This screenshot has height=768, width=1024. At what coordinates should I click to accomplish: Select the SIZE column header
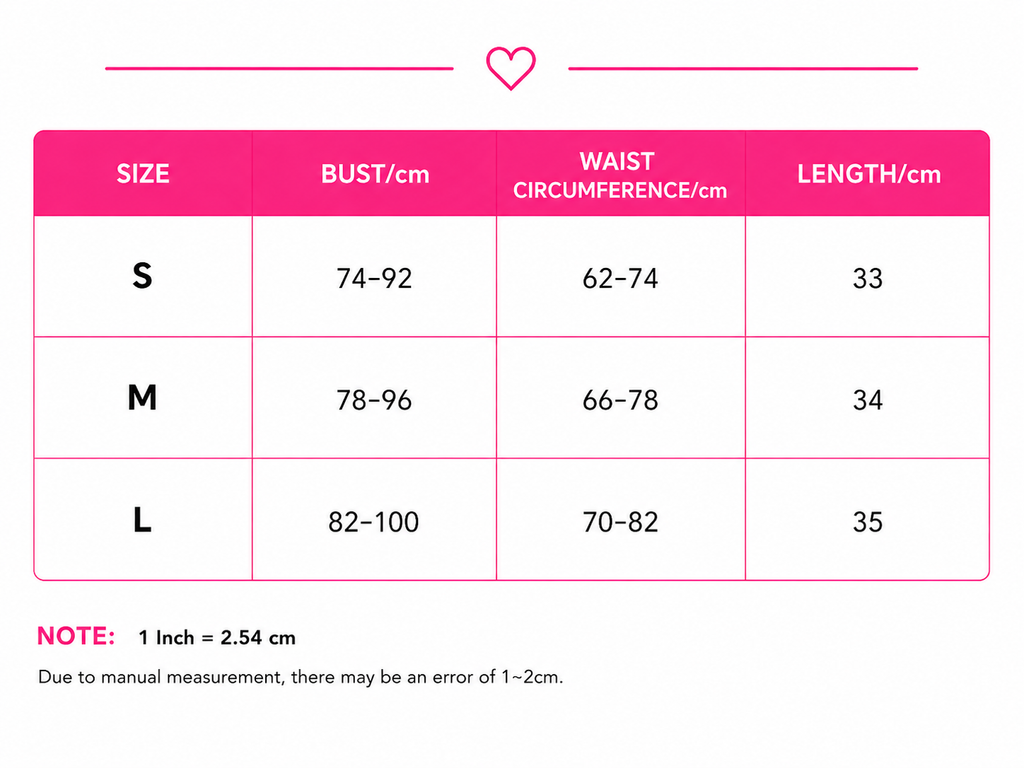(x=143, y=174)
